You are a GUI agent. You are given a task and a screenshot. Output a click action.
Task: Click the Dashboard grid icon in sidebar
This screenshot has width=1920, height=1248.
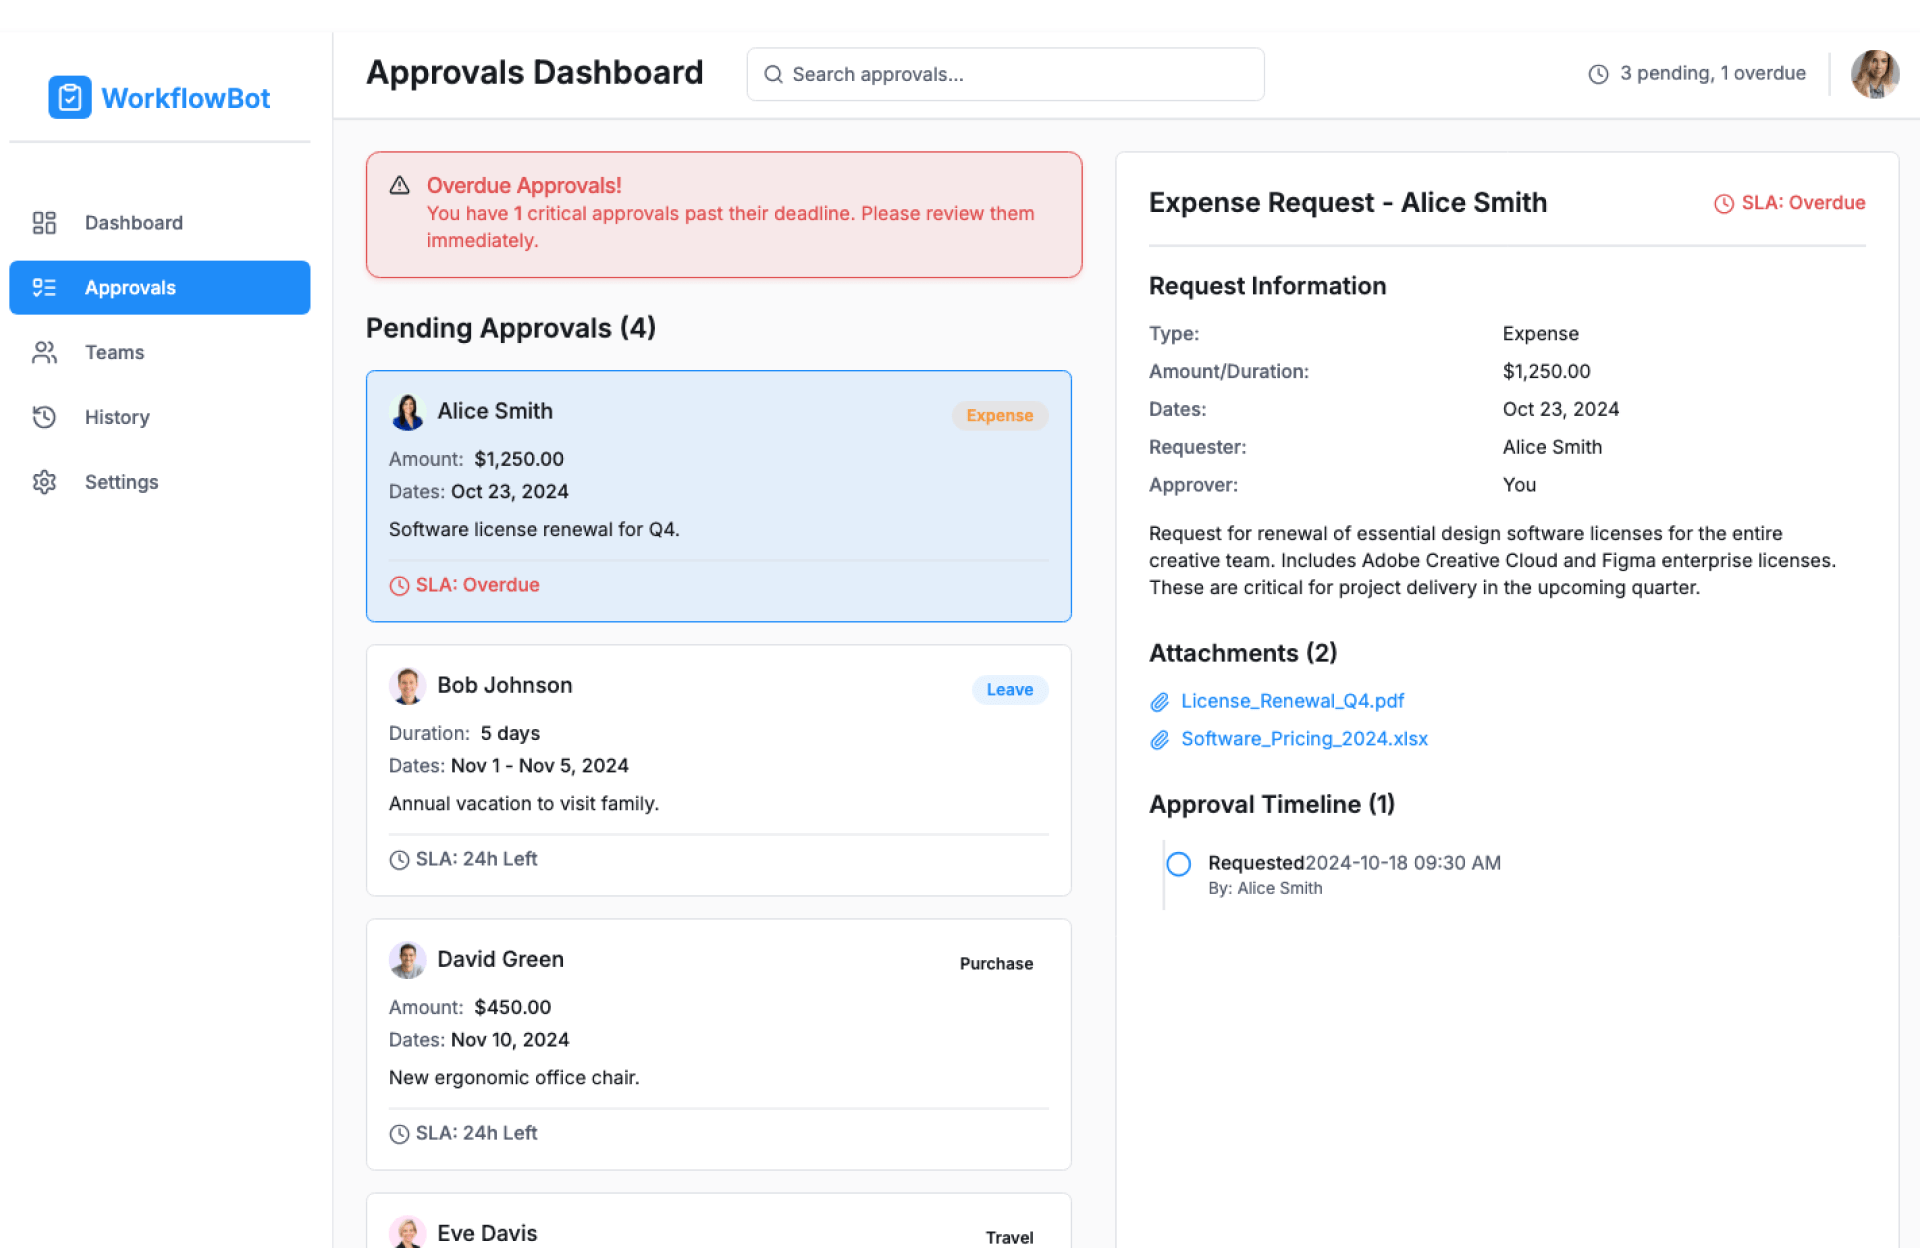44,223
